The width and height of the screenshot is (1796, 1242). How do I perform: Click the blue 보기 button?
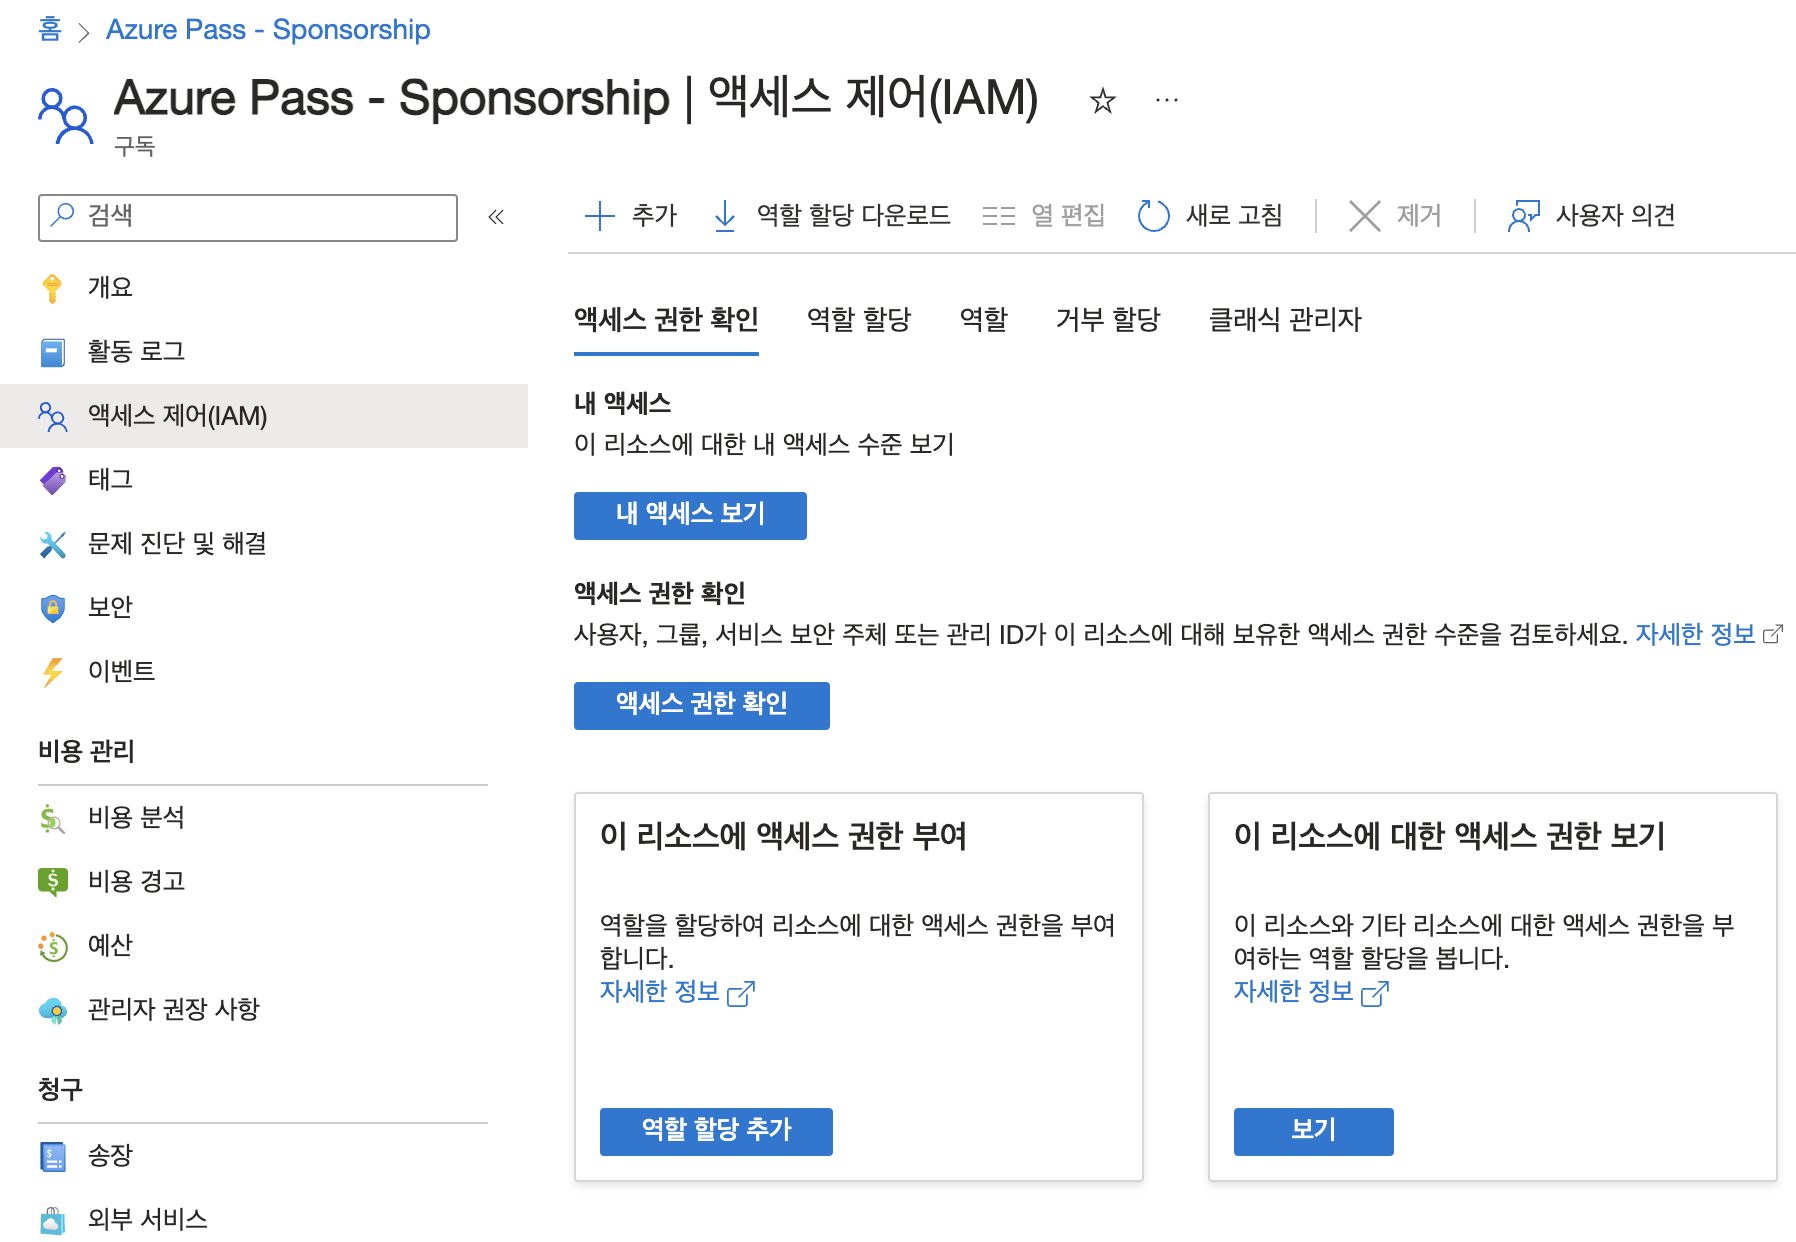[1313, 1131]
